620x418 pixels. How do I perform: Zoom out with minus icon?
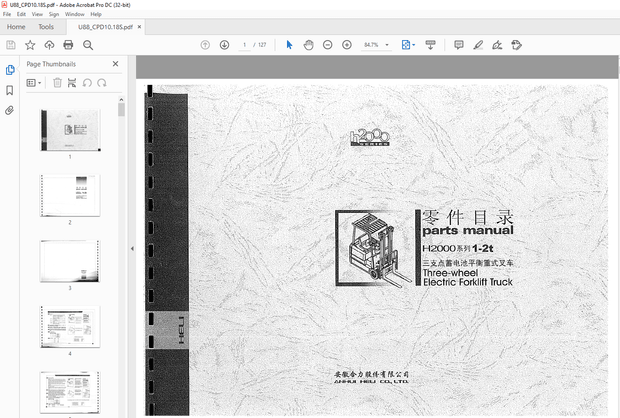[x=327, y=45]
